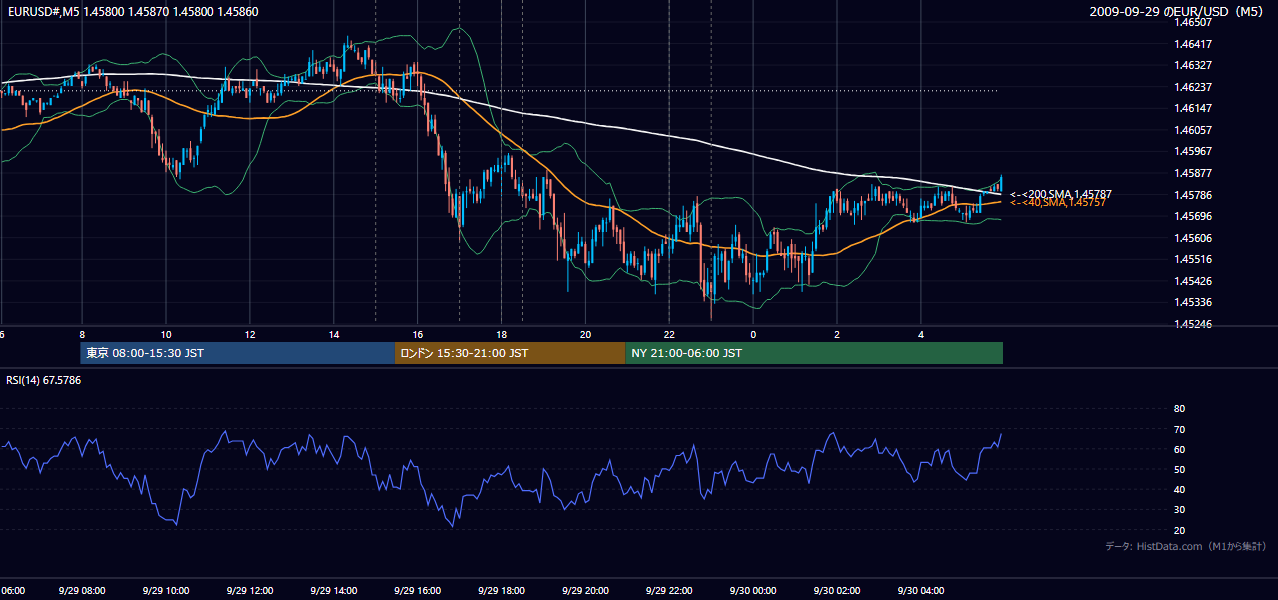This screenshot has height=600, width=1278.
Task: Click the 1.45606 price axis label
Action: click(1192, 238)
